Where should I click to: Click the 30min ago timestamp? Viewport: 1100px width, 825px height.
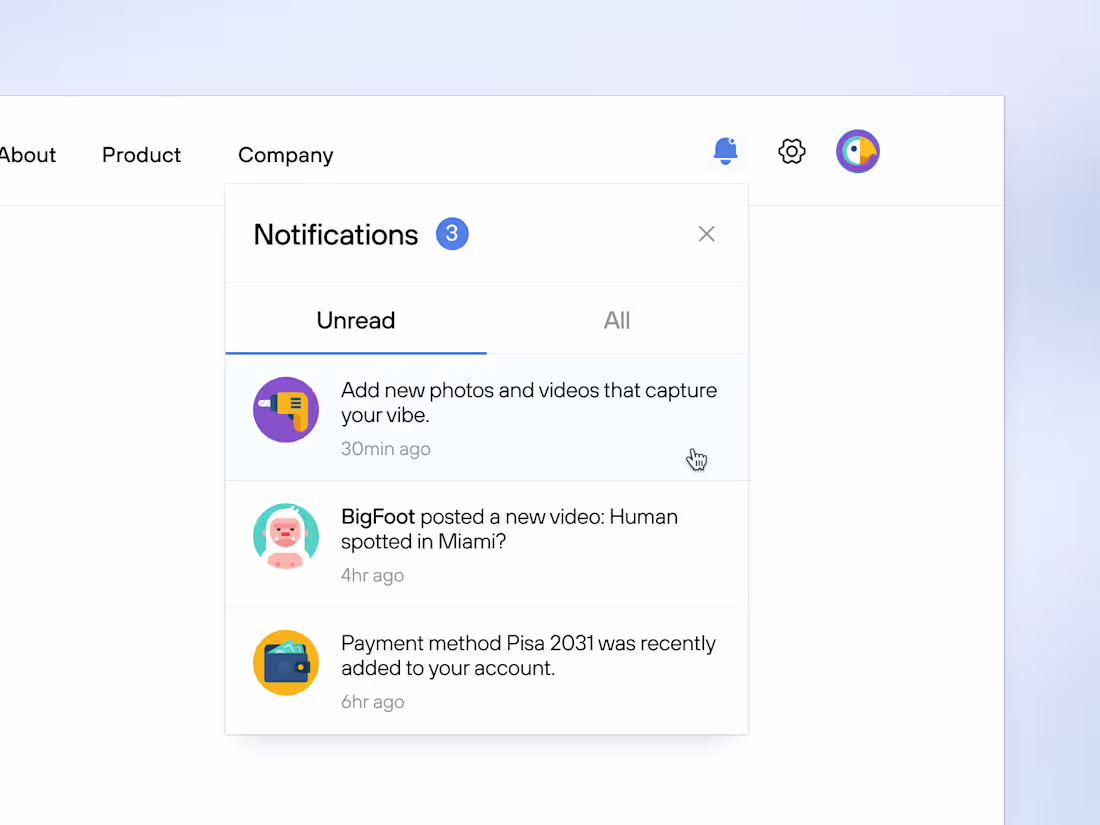pyautogui.click(x=385, y=448)
